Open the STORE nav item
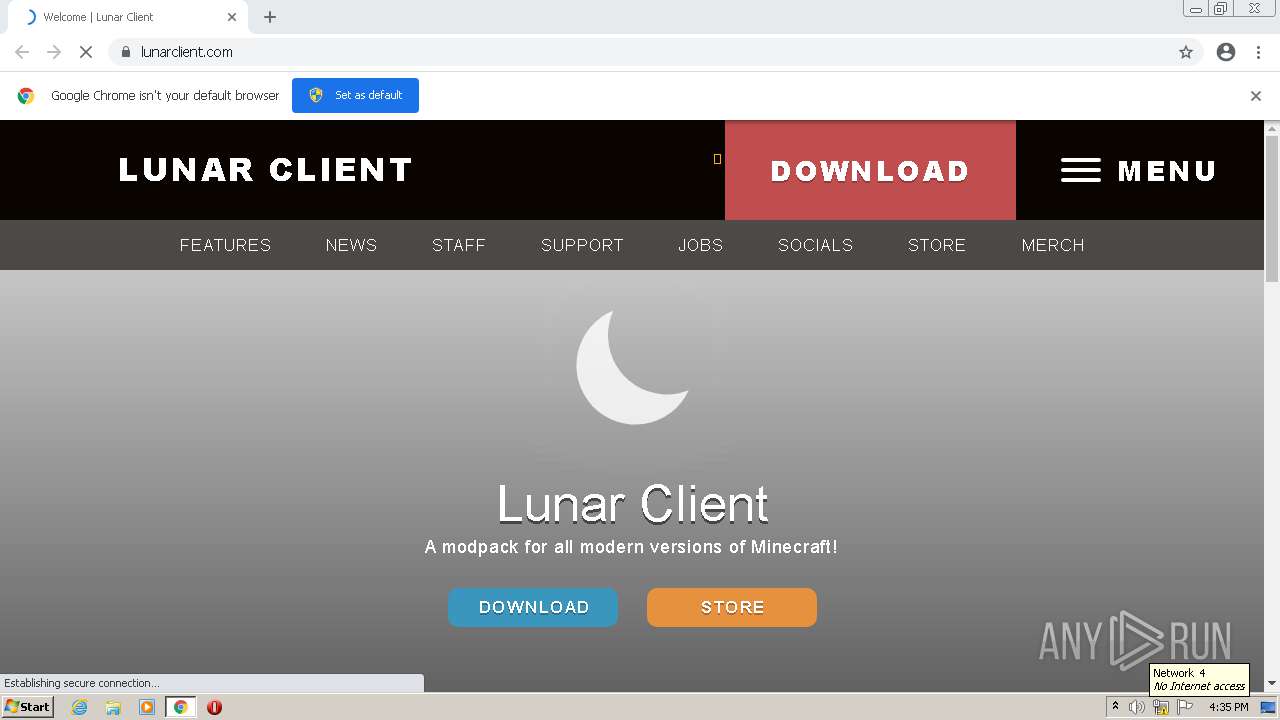 tap(937, 245)
